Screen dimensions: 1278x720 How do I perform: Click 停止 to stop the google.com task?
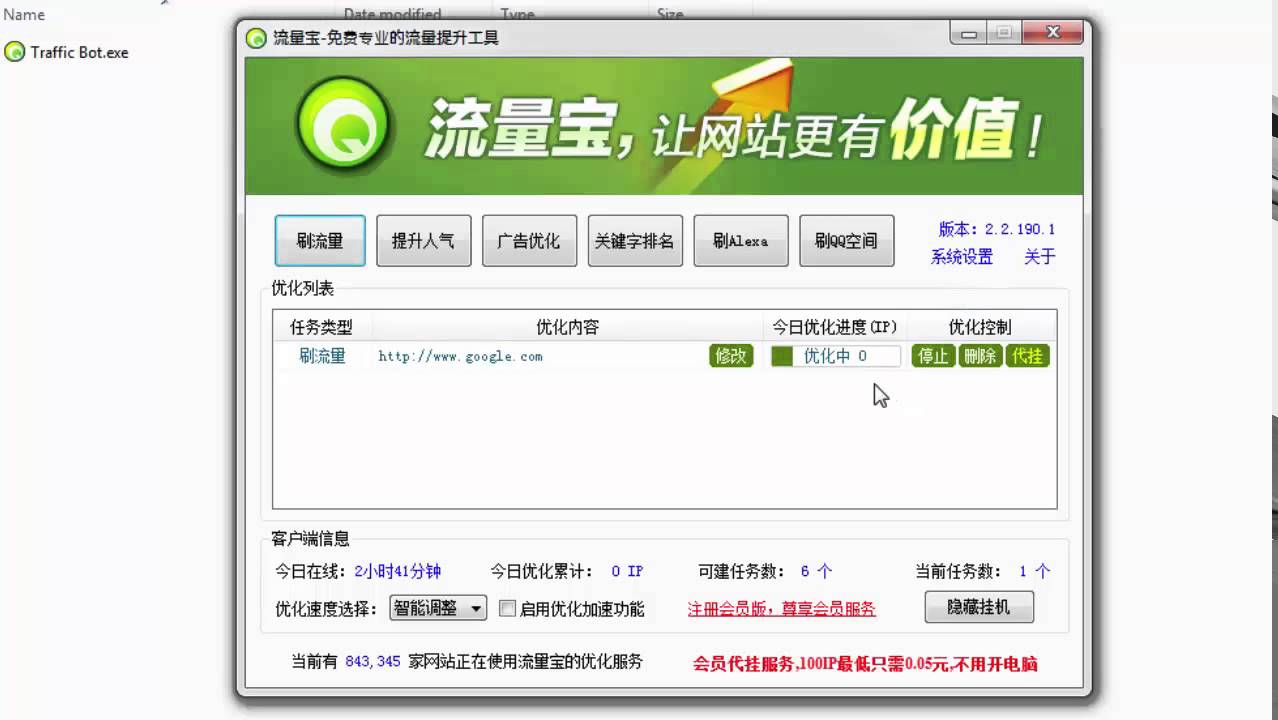(x=933, y=356)
